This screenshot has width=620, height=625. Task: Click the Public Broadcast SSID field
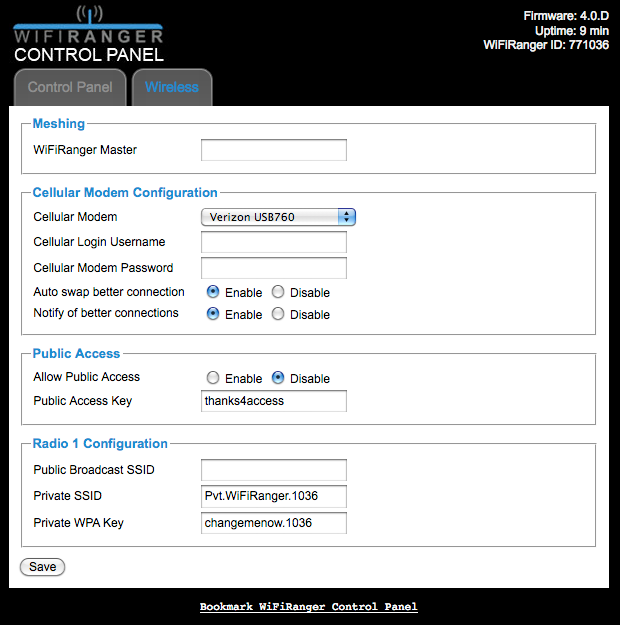tap(274, 470)
